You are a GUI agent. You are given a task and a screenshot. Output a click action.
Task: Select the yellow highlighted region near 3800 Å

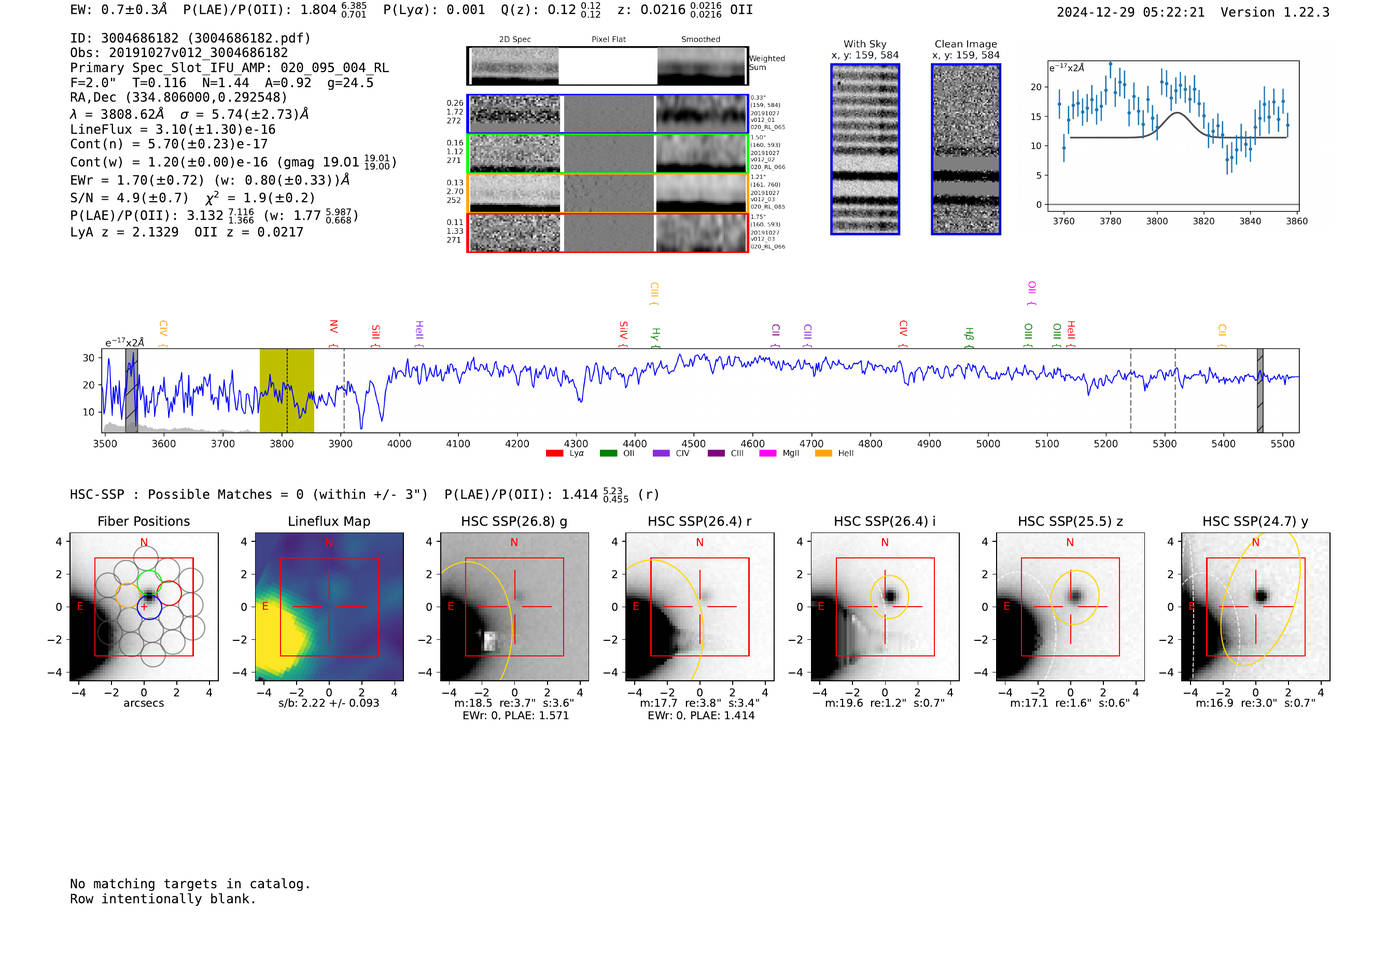287,391
